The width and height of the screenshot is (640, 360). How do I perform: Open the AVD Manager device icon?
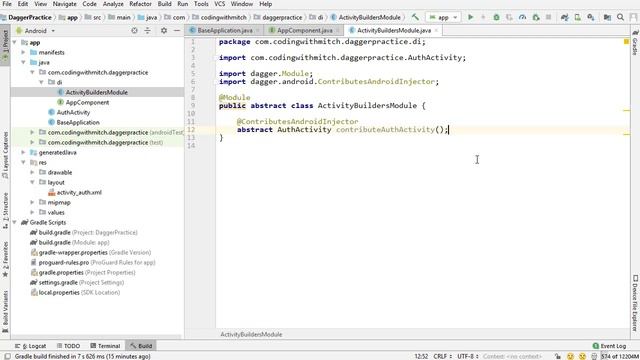[578, 17]
